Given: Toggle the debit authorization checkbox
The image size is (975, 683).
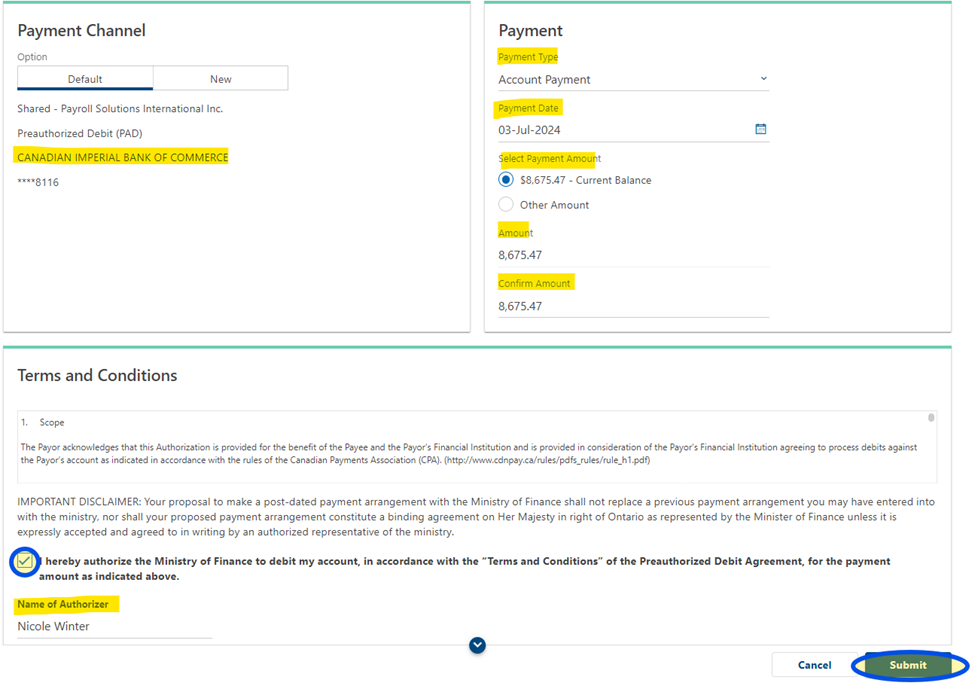Looking at the screenshot, I should (x=25, y=562).
